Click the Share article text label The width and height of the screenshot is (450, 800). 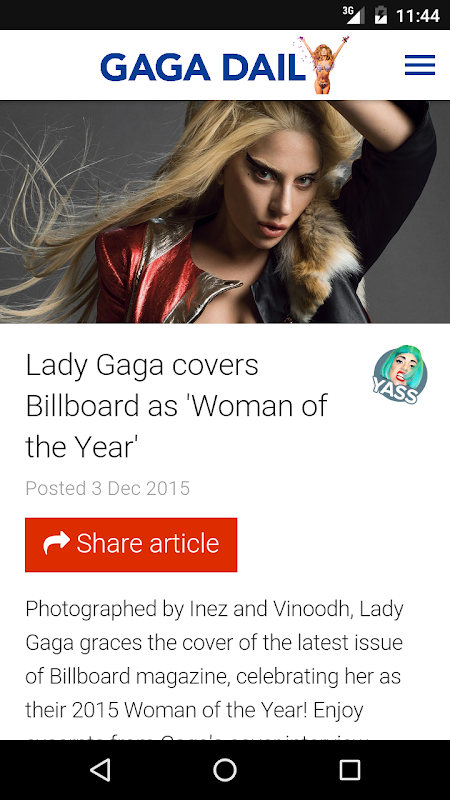point(148,543)
